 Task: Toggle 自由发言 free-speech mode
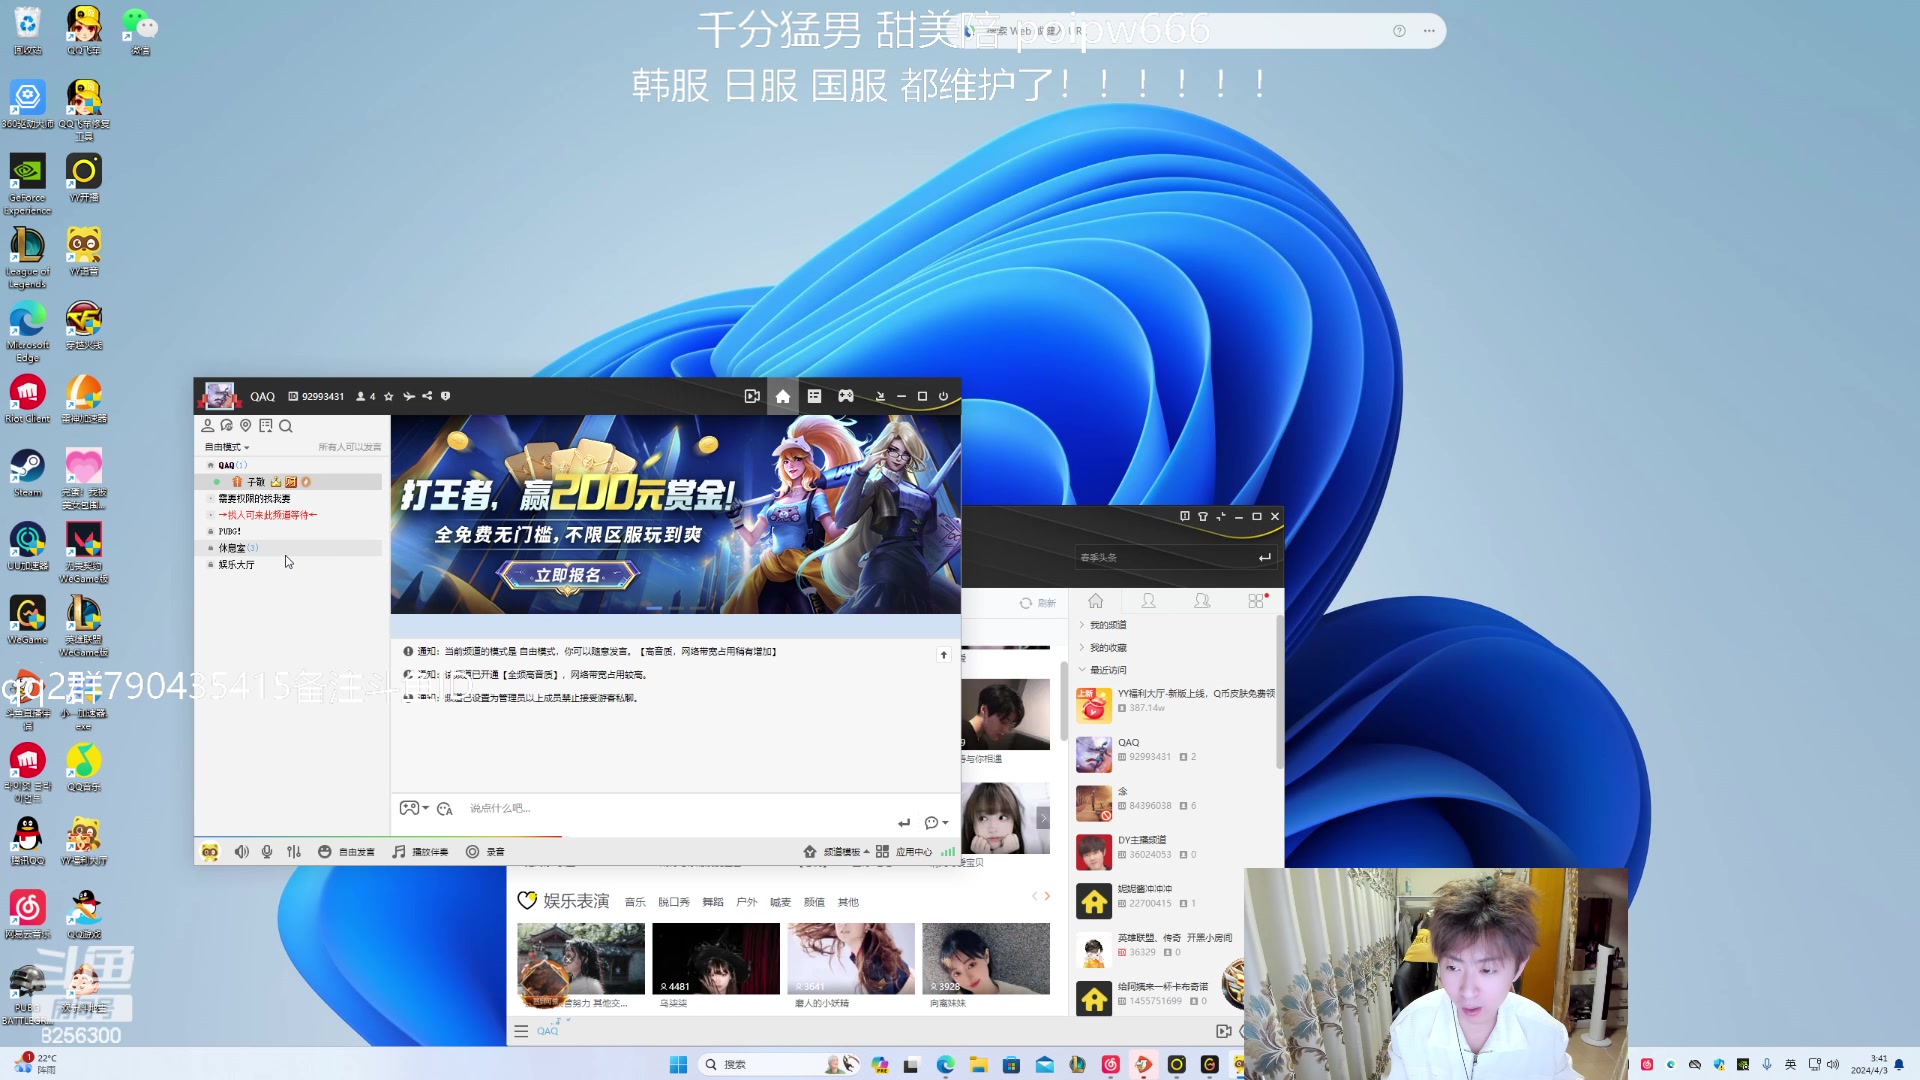click(347, 851)
